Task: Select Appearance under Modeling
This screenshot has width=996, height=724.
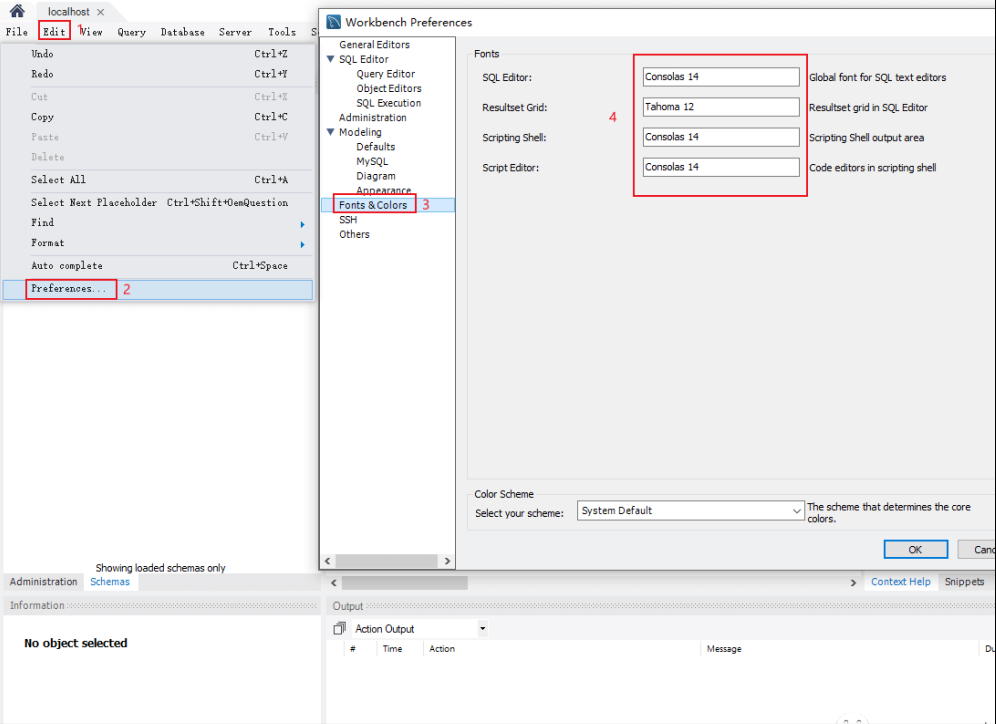Action: pos(383,191)
